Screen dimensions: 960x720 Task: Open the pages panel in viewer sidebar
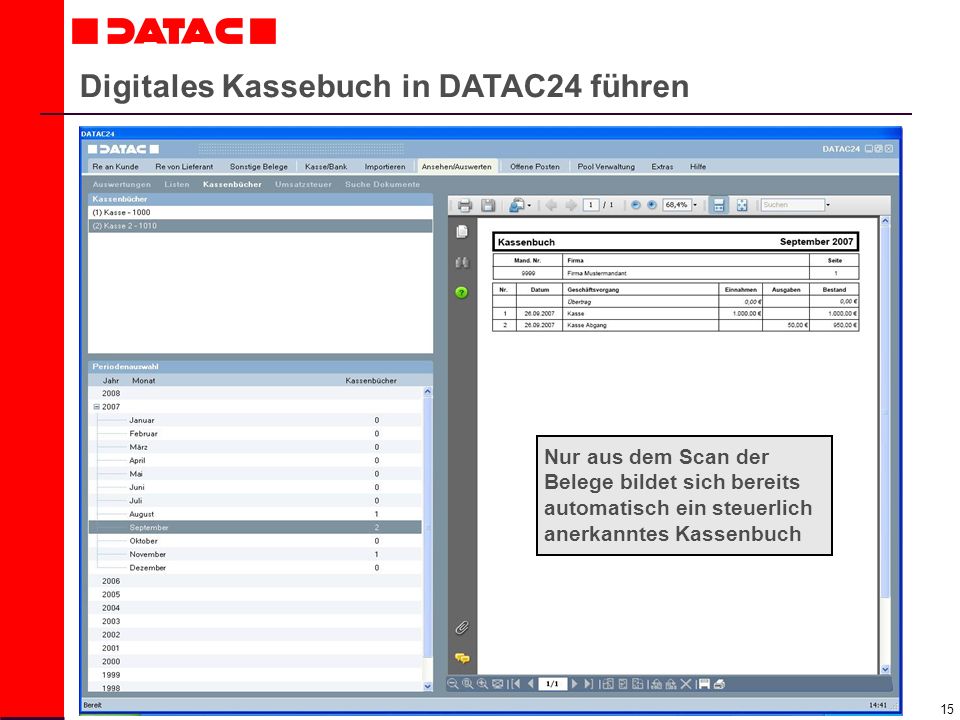click(x=462, y=231)
